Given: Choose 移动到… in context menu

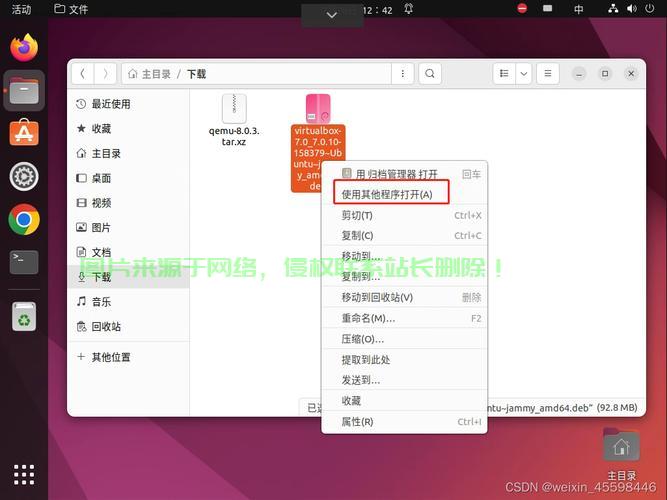Looking at the screenshot, I should pos(404,256).
